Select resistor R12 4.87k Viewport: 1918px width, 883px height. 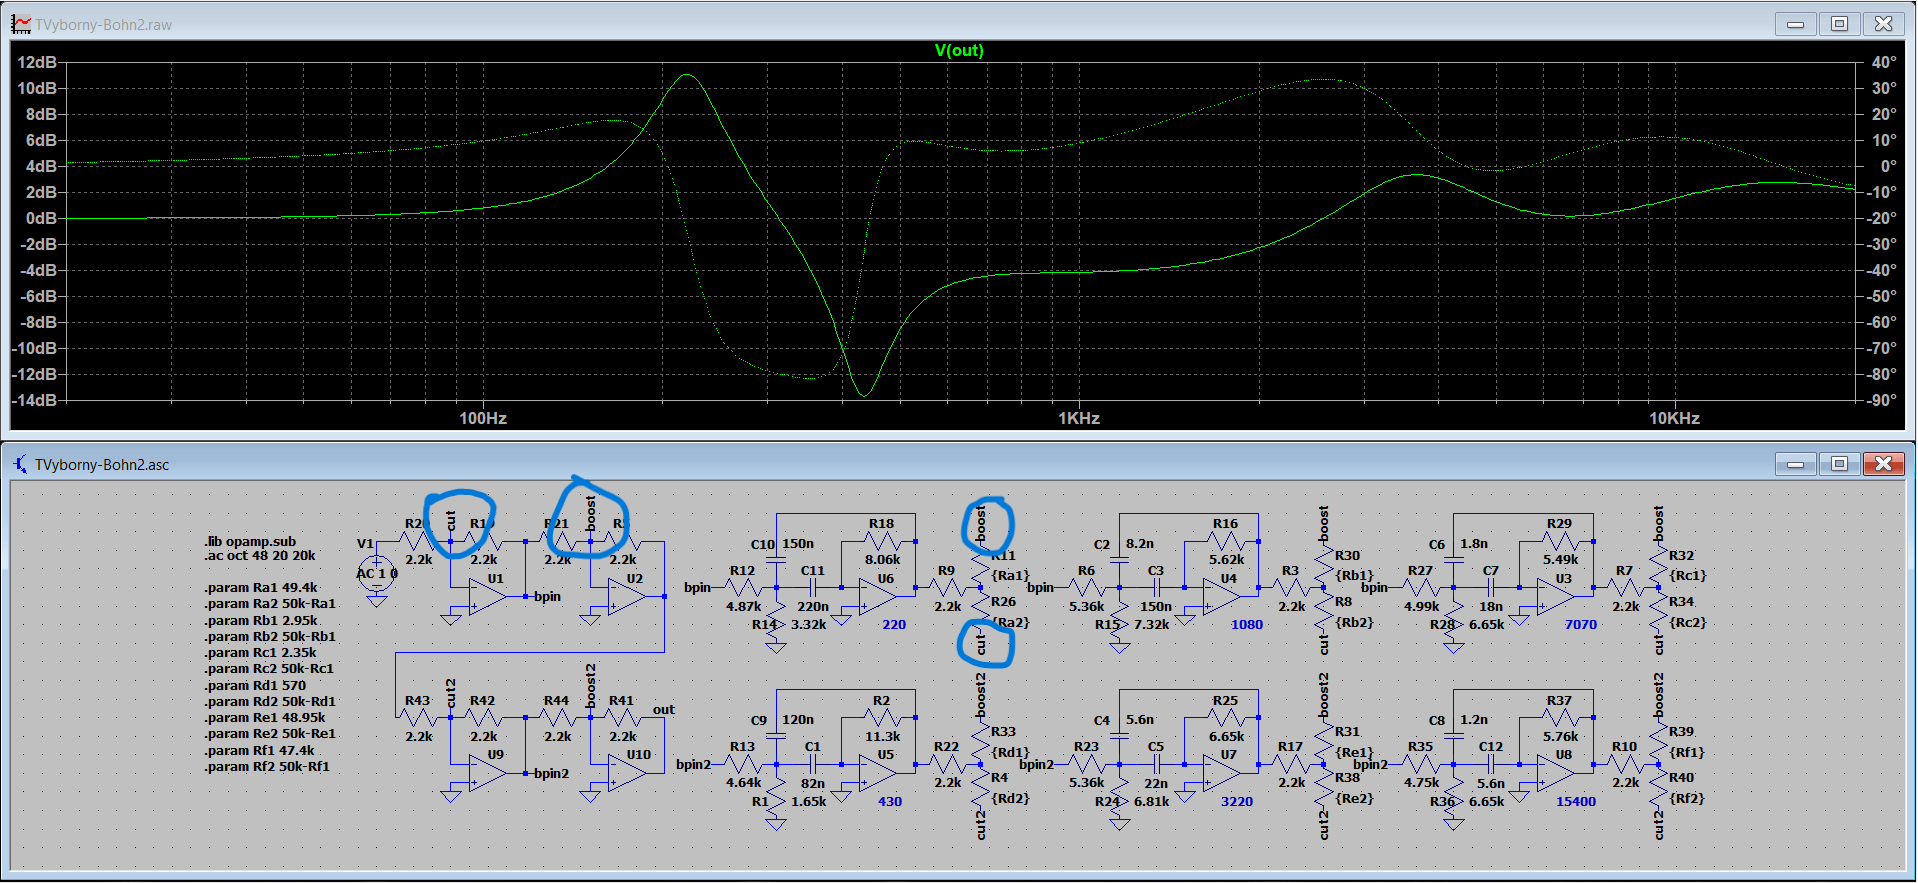[743, 589]
